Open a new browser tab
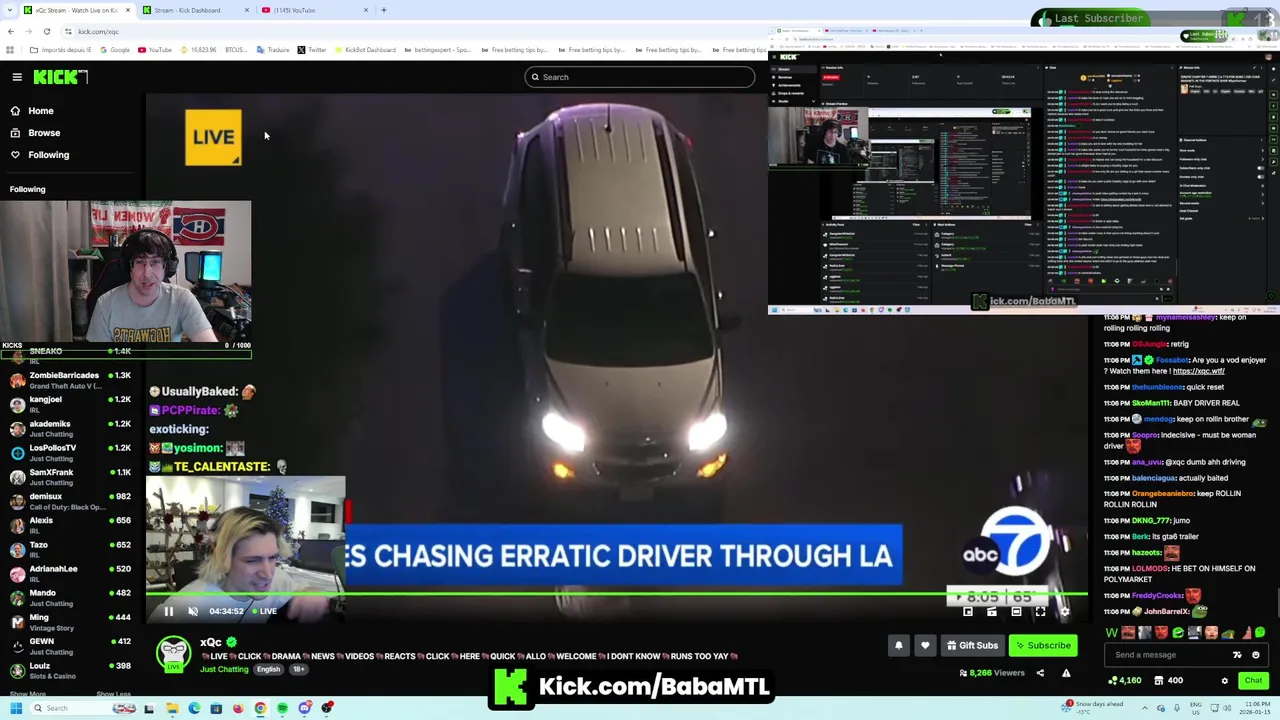1280x720 pixels. pos(384,10)
